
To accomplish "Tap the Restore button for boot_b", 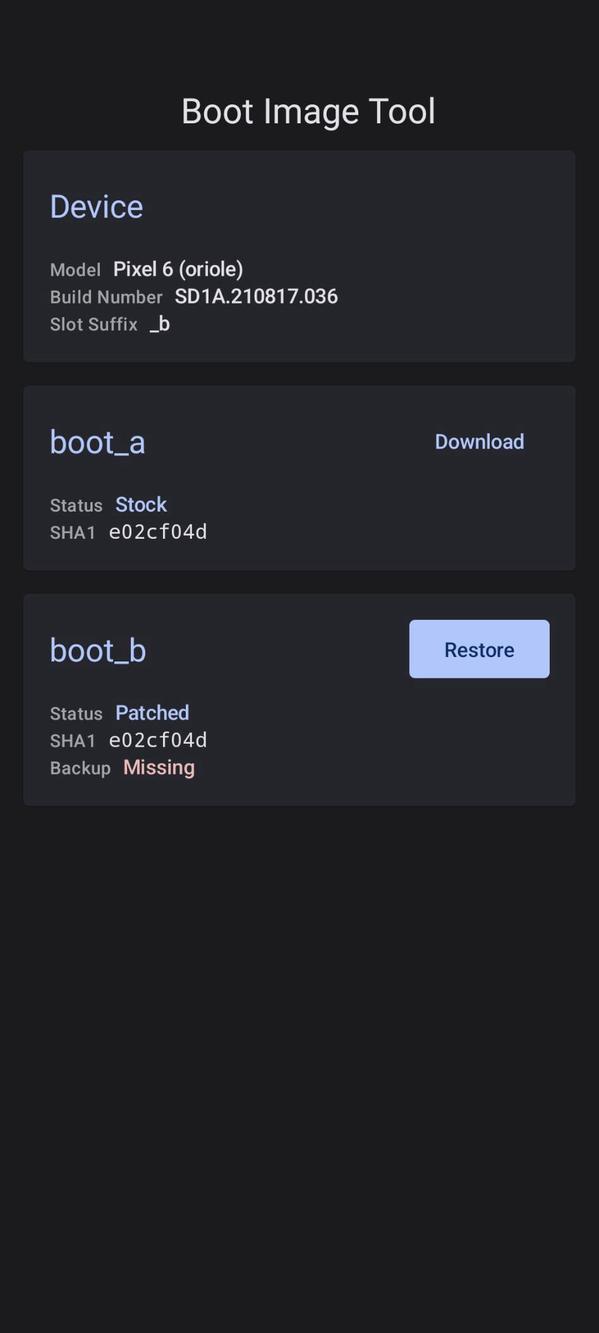I will 479,649.
